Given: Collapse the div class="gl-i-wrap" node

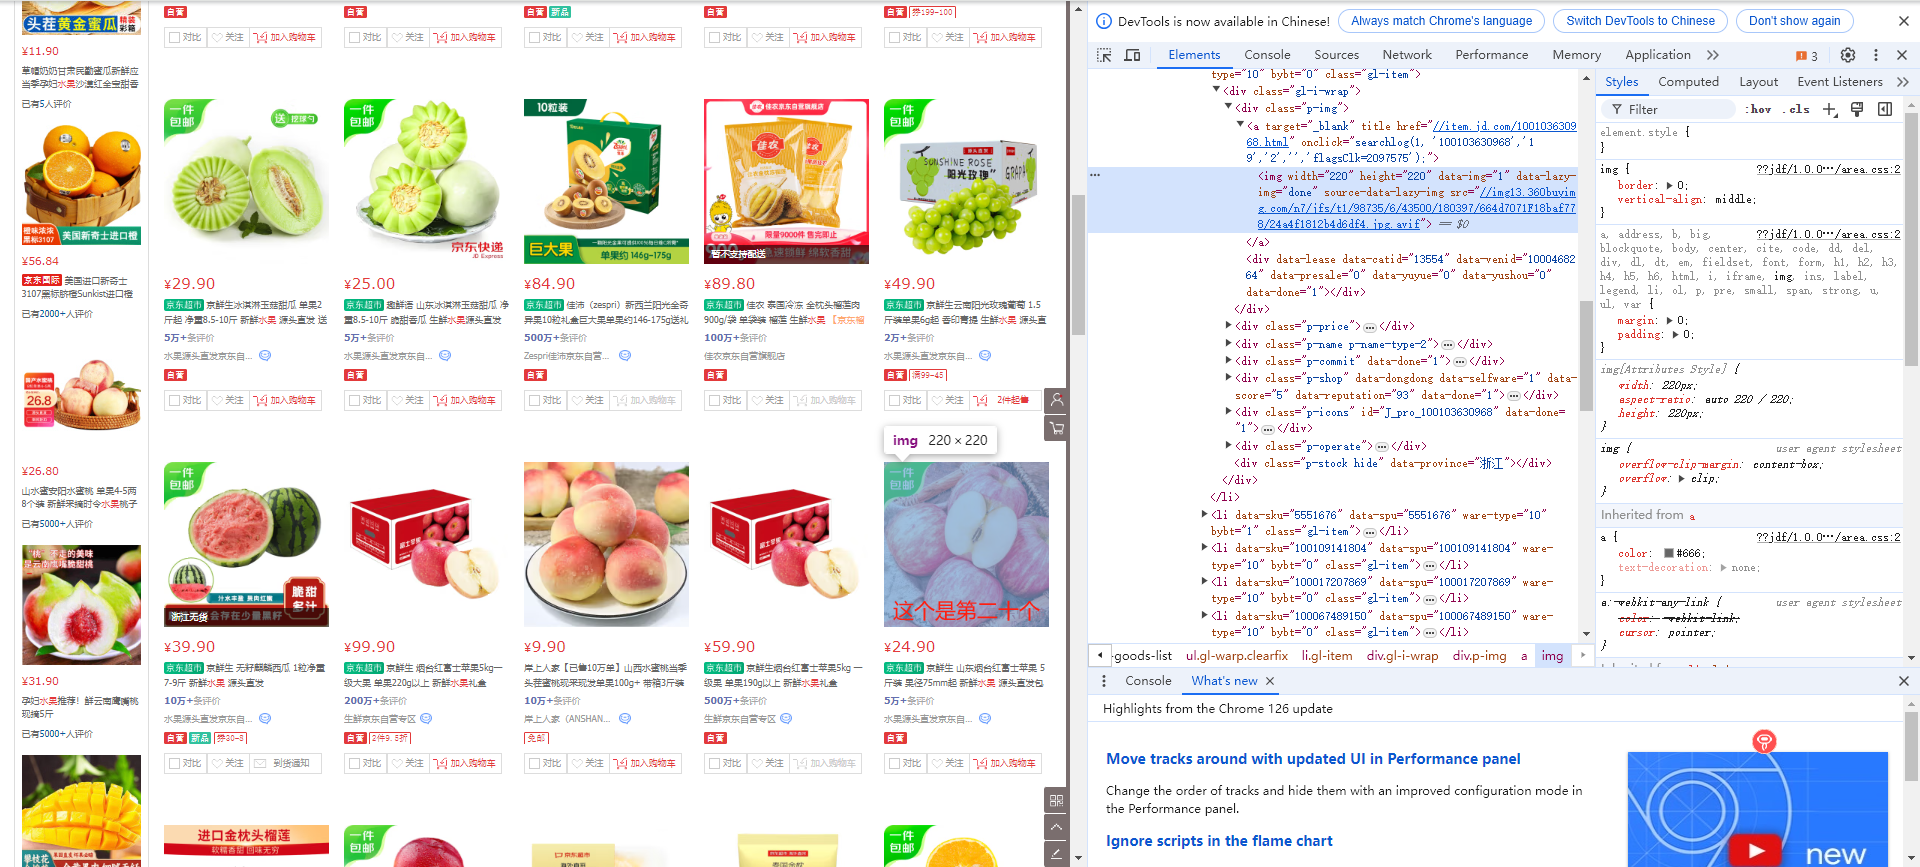Looking at the screenshot, I should [x=1217, y=91].
